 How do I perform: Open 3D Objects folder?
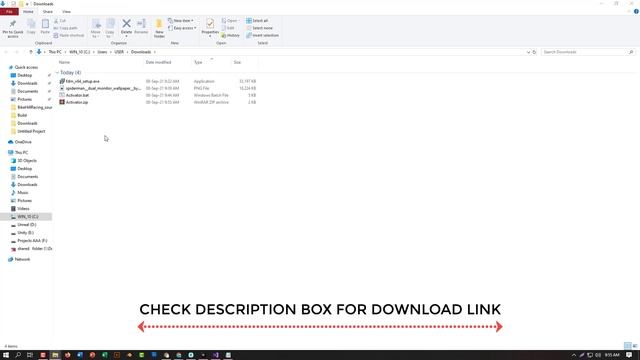pyautogui.click(x=27, y=161)
